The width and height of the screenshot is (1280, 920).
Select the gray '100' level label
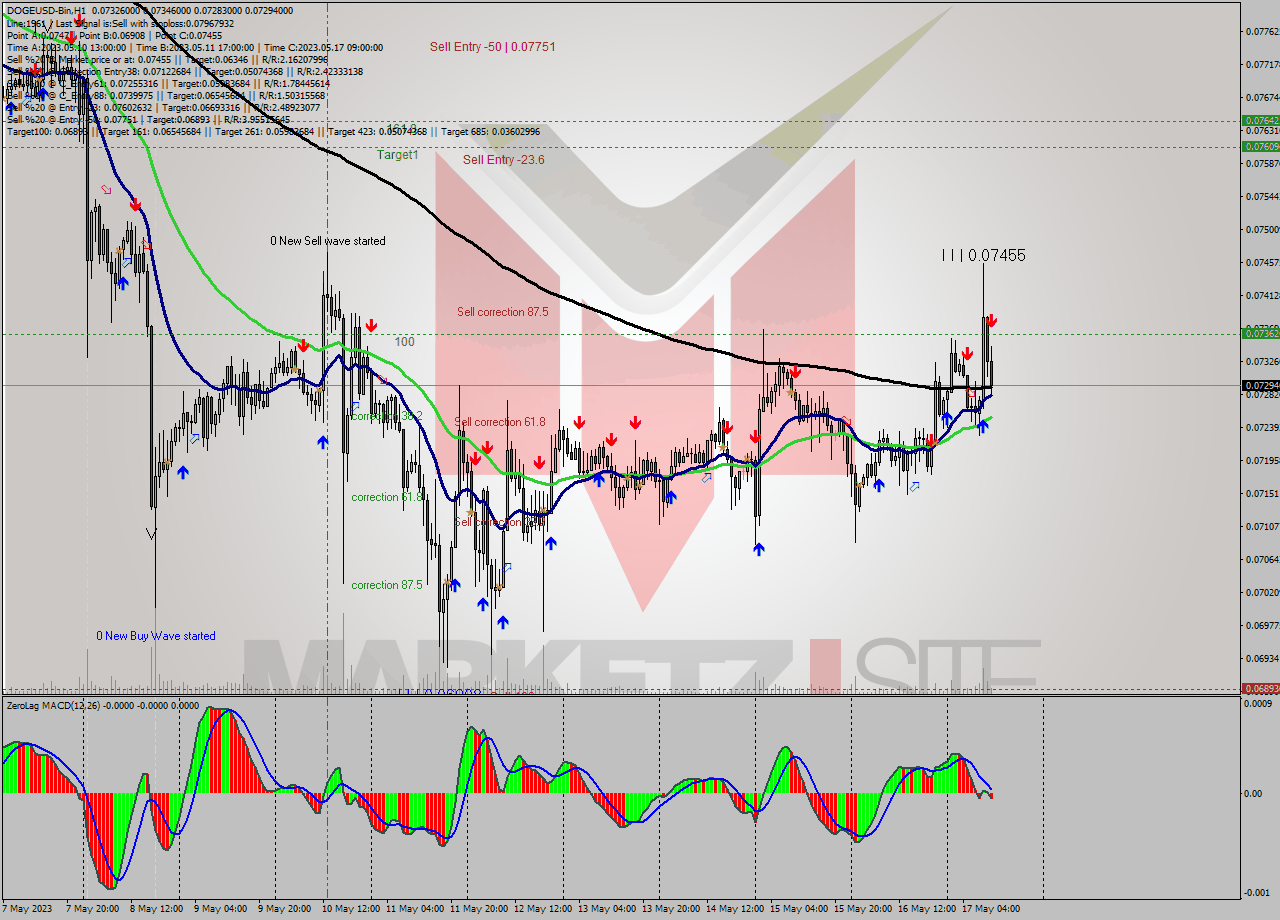[x=404, y=342]
